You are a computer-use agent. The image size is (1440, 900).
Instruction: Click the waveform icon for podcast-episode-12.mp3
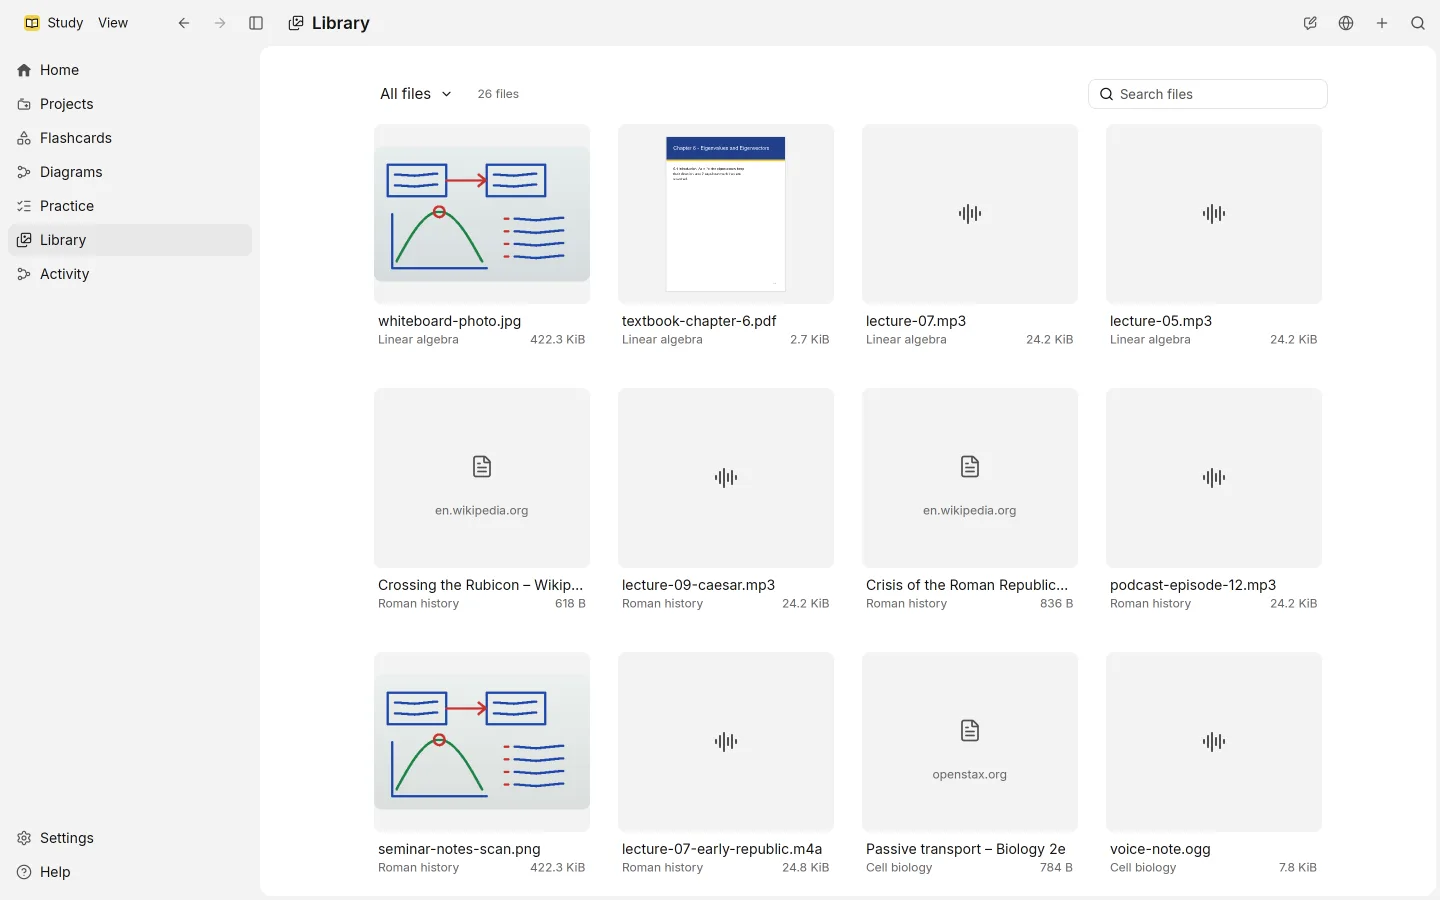tap(1214, 477)
